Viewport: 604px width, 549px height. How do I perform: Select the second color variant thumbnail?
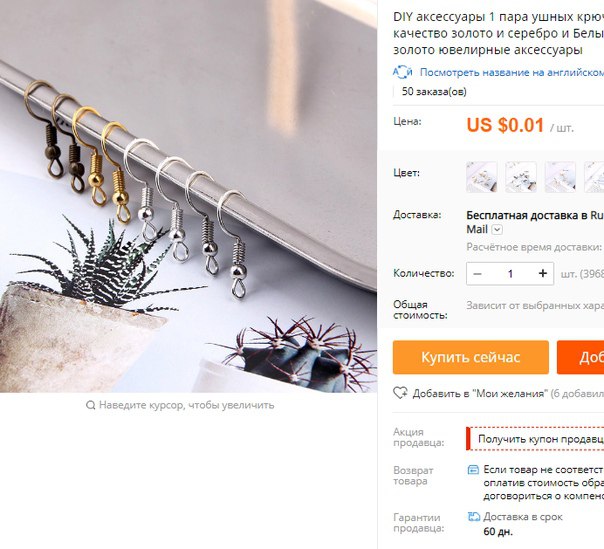point(521,177)
